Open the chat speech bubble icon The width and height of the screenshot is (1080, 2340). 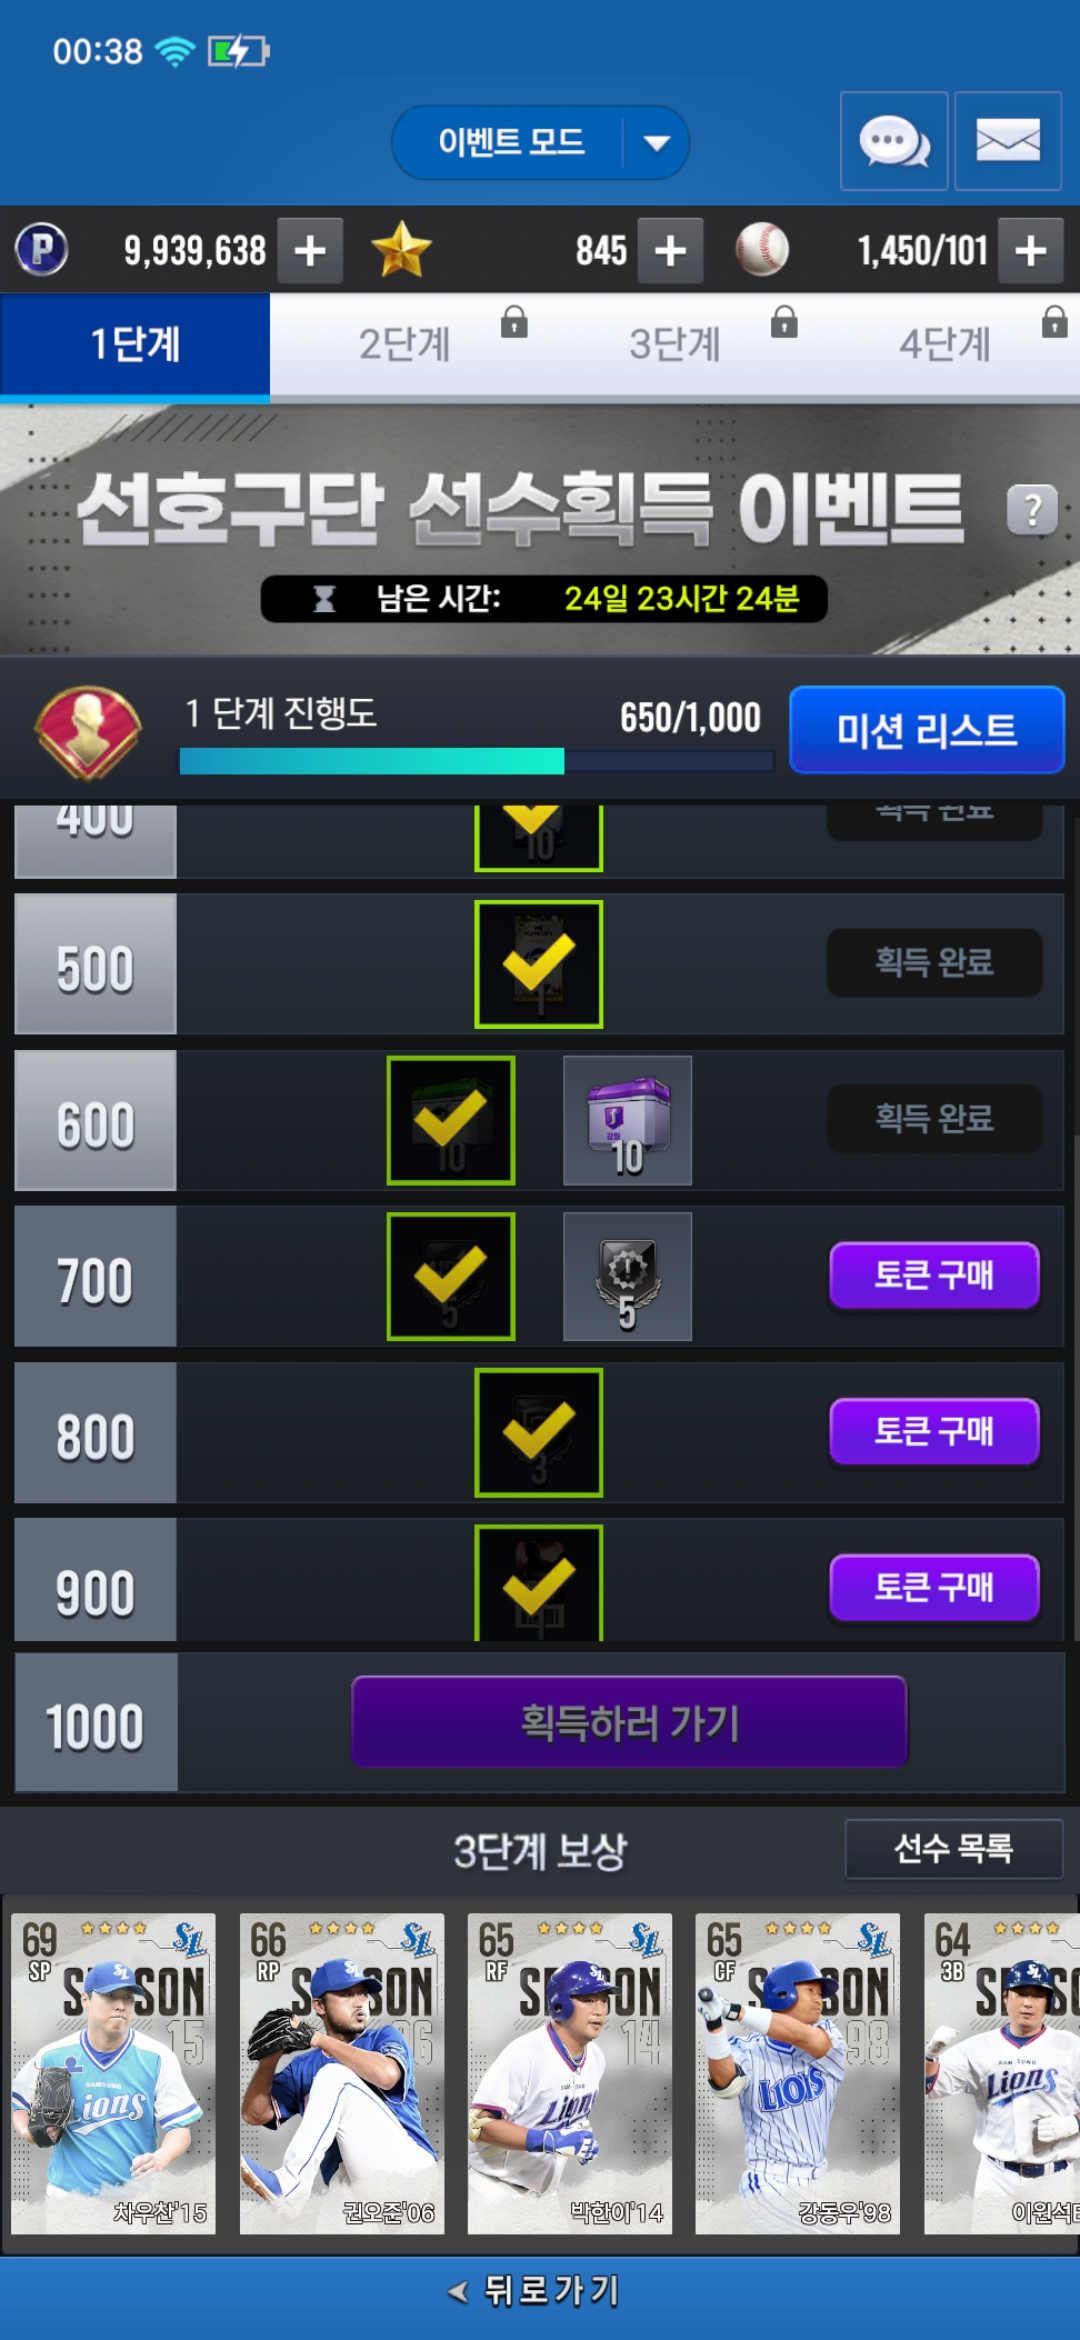[x=894, y=141]
